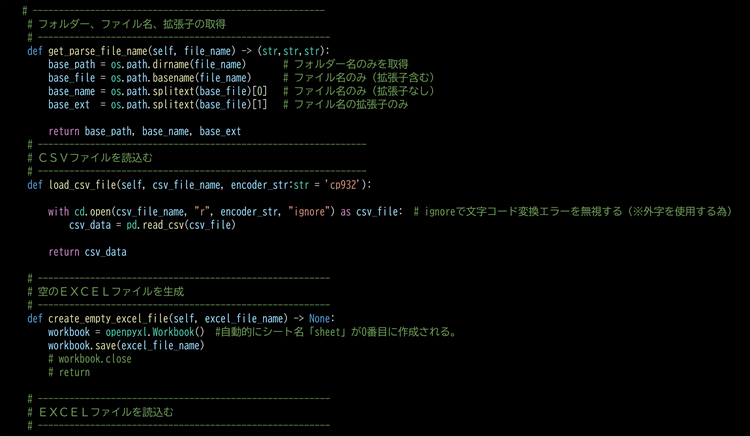Click the commented-out return line
This screenshot has height=437, width=750.
(x=69, y=372)
